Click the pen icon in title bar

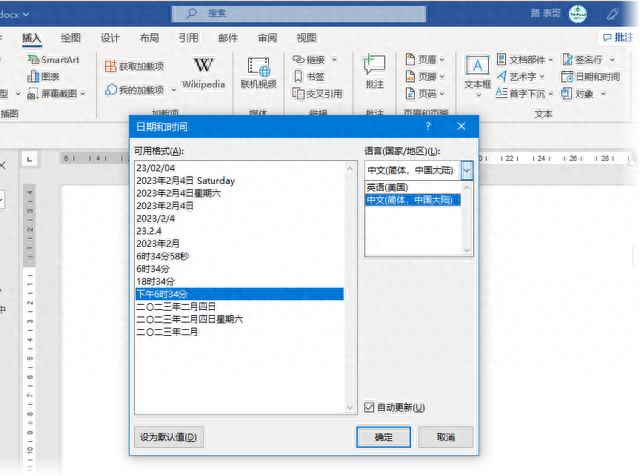pos(612,14)
